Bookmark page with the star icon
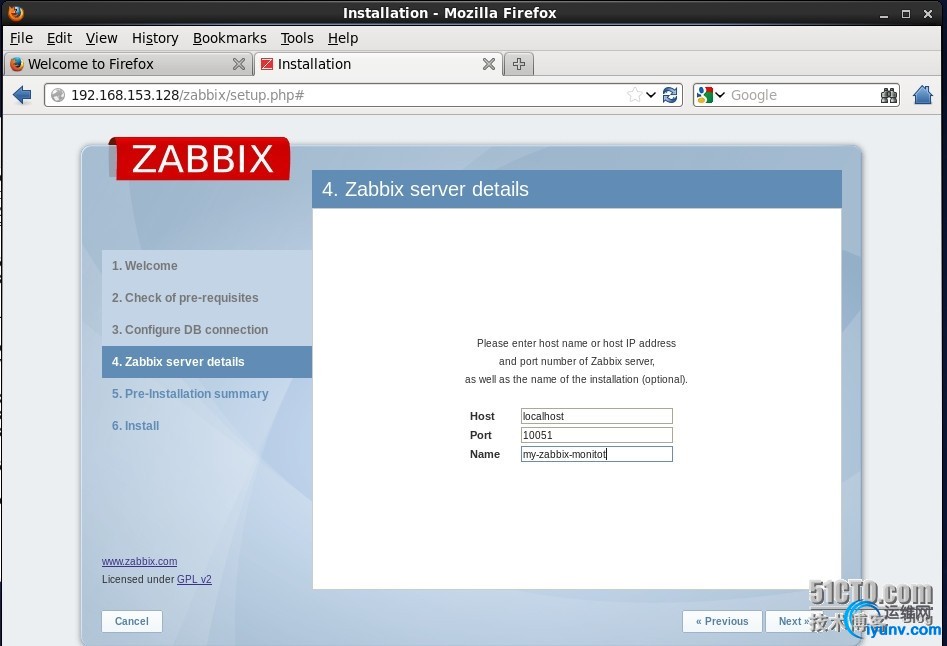Image resolution: width=947 pixels, height=646 pixels. pos(634,95)
